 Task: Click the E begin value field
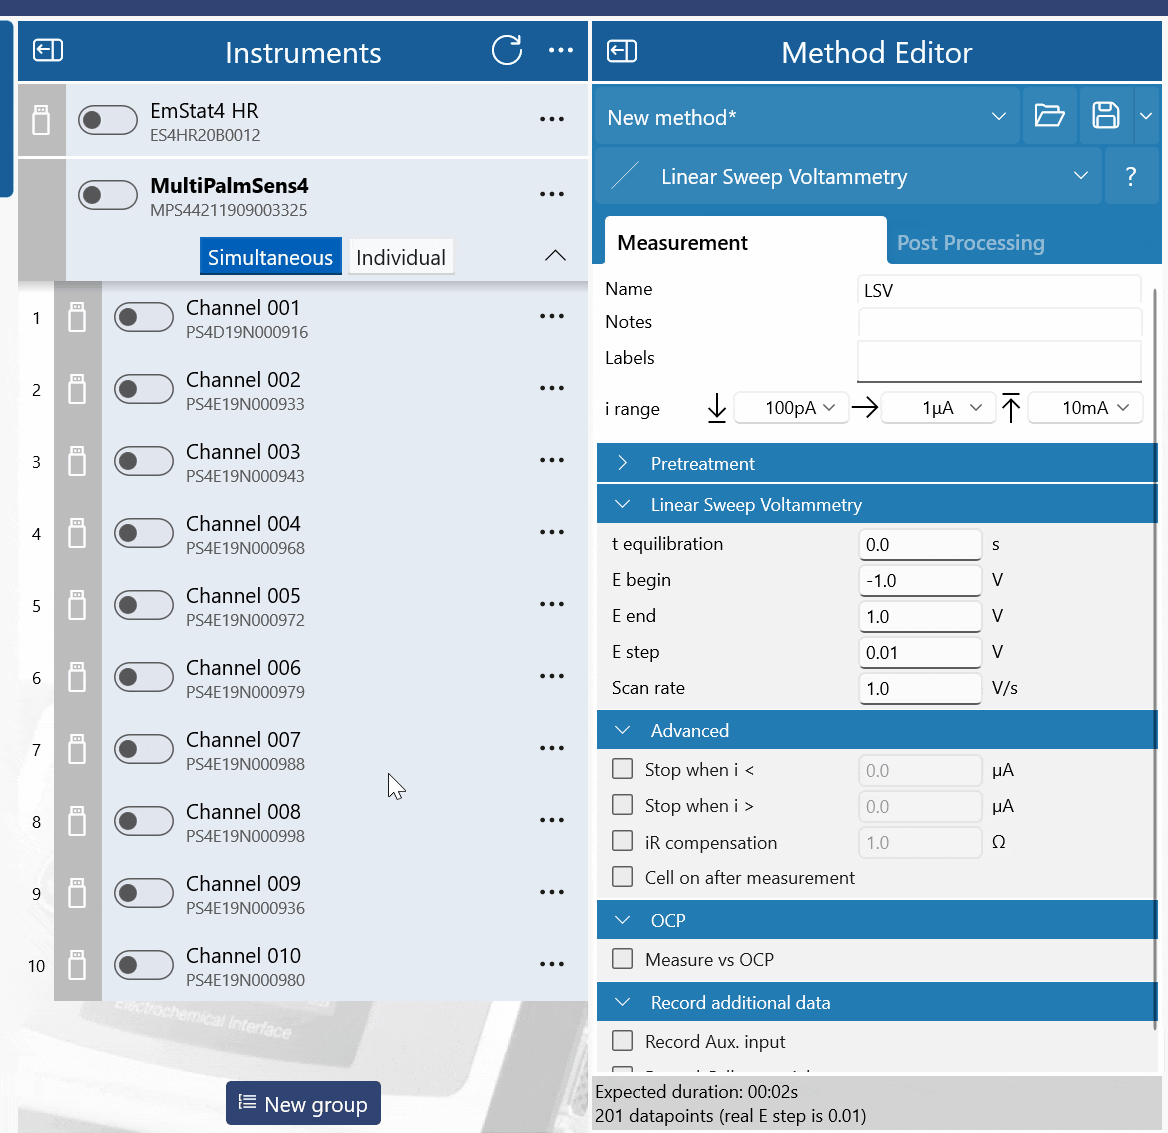click(920, 580)
